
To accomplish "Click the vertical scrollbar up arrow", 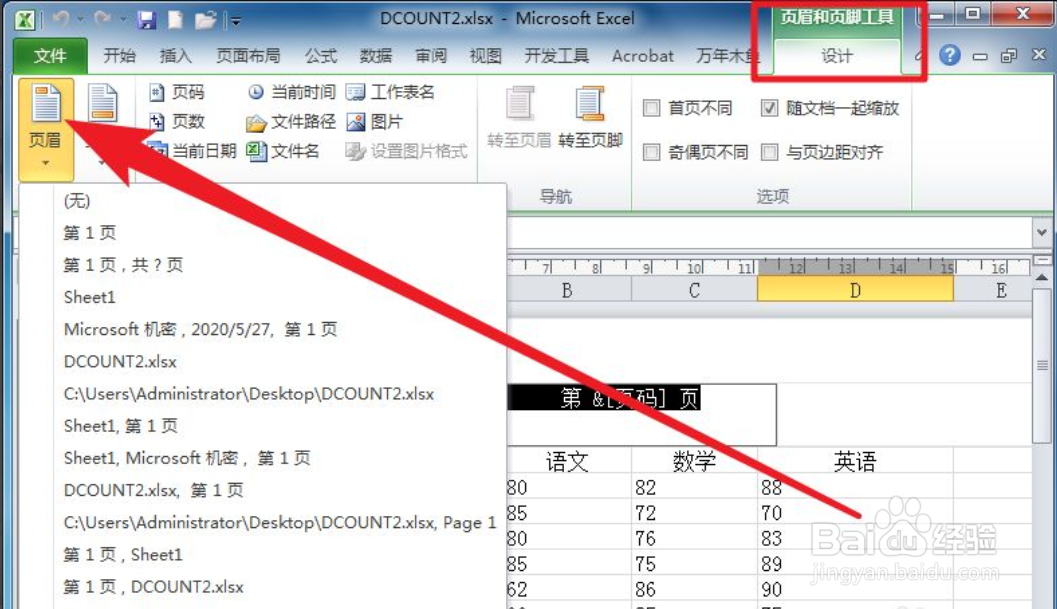I will click(x=1041, y=277).
